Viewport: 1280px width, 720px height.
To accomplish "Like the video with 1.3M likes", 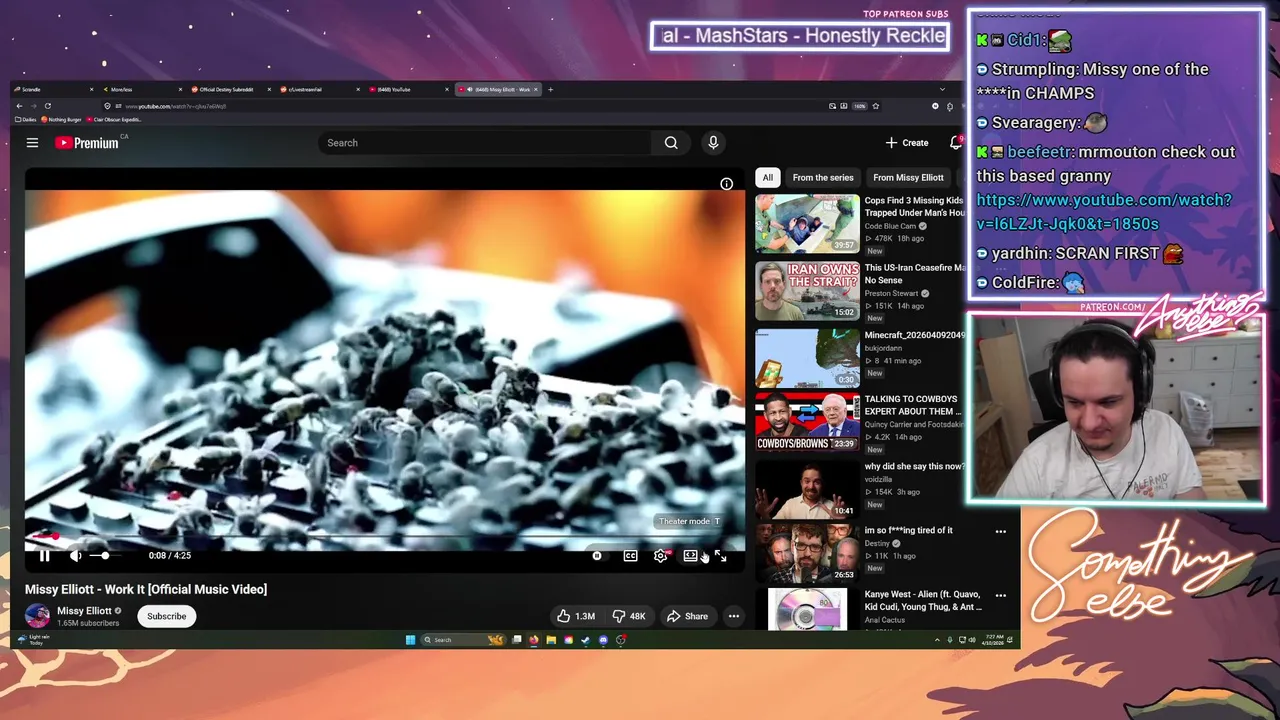I will pyautogui.click(x=576, y=616).
